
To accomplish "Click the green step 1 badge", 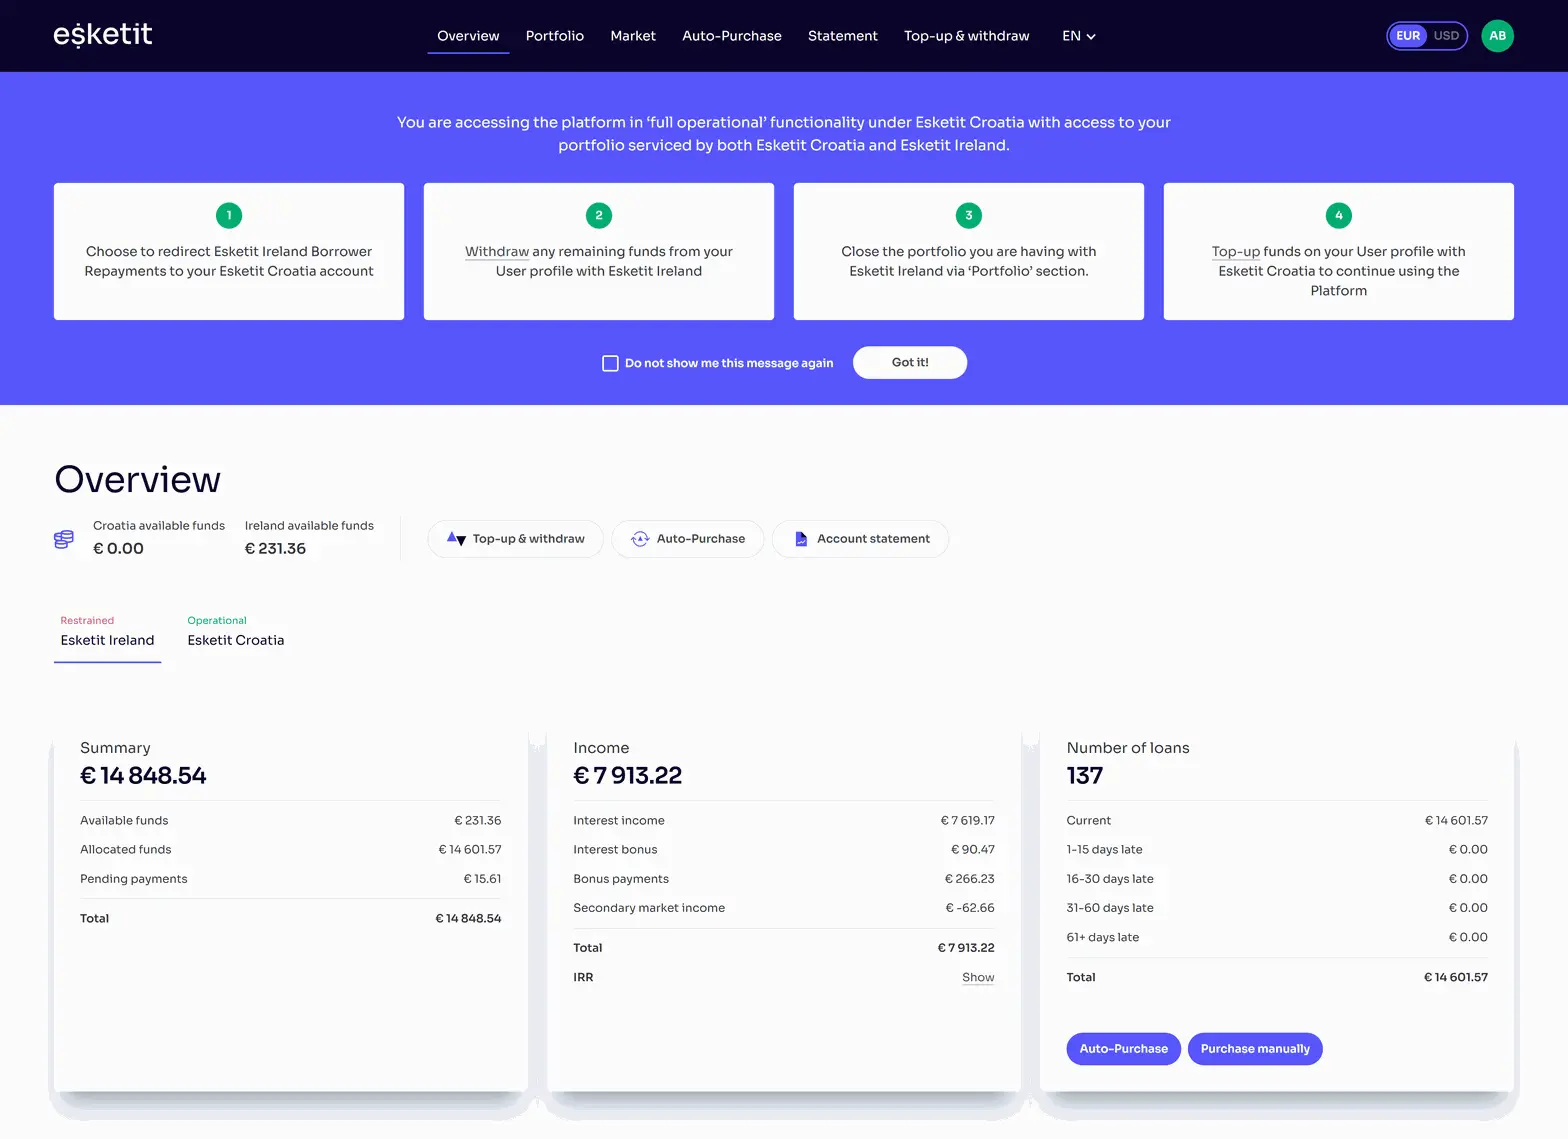I will 229,215.
